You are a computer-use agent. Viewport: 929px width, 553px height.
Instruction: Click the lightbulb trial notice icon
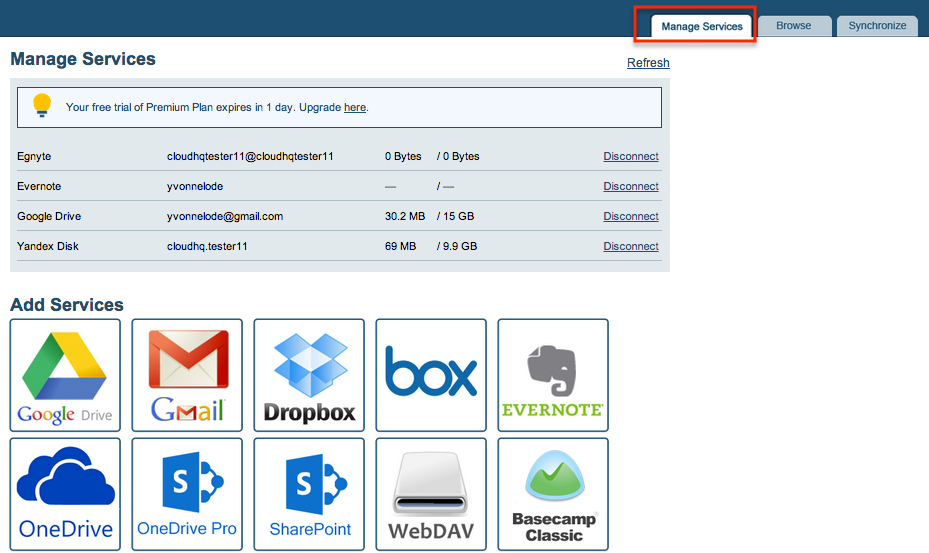pos(42,106)
